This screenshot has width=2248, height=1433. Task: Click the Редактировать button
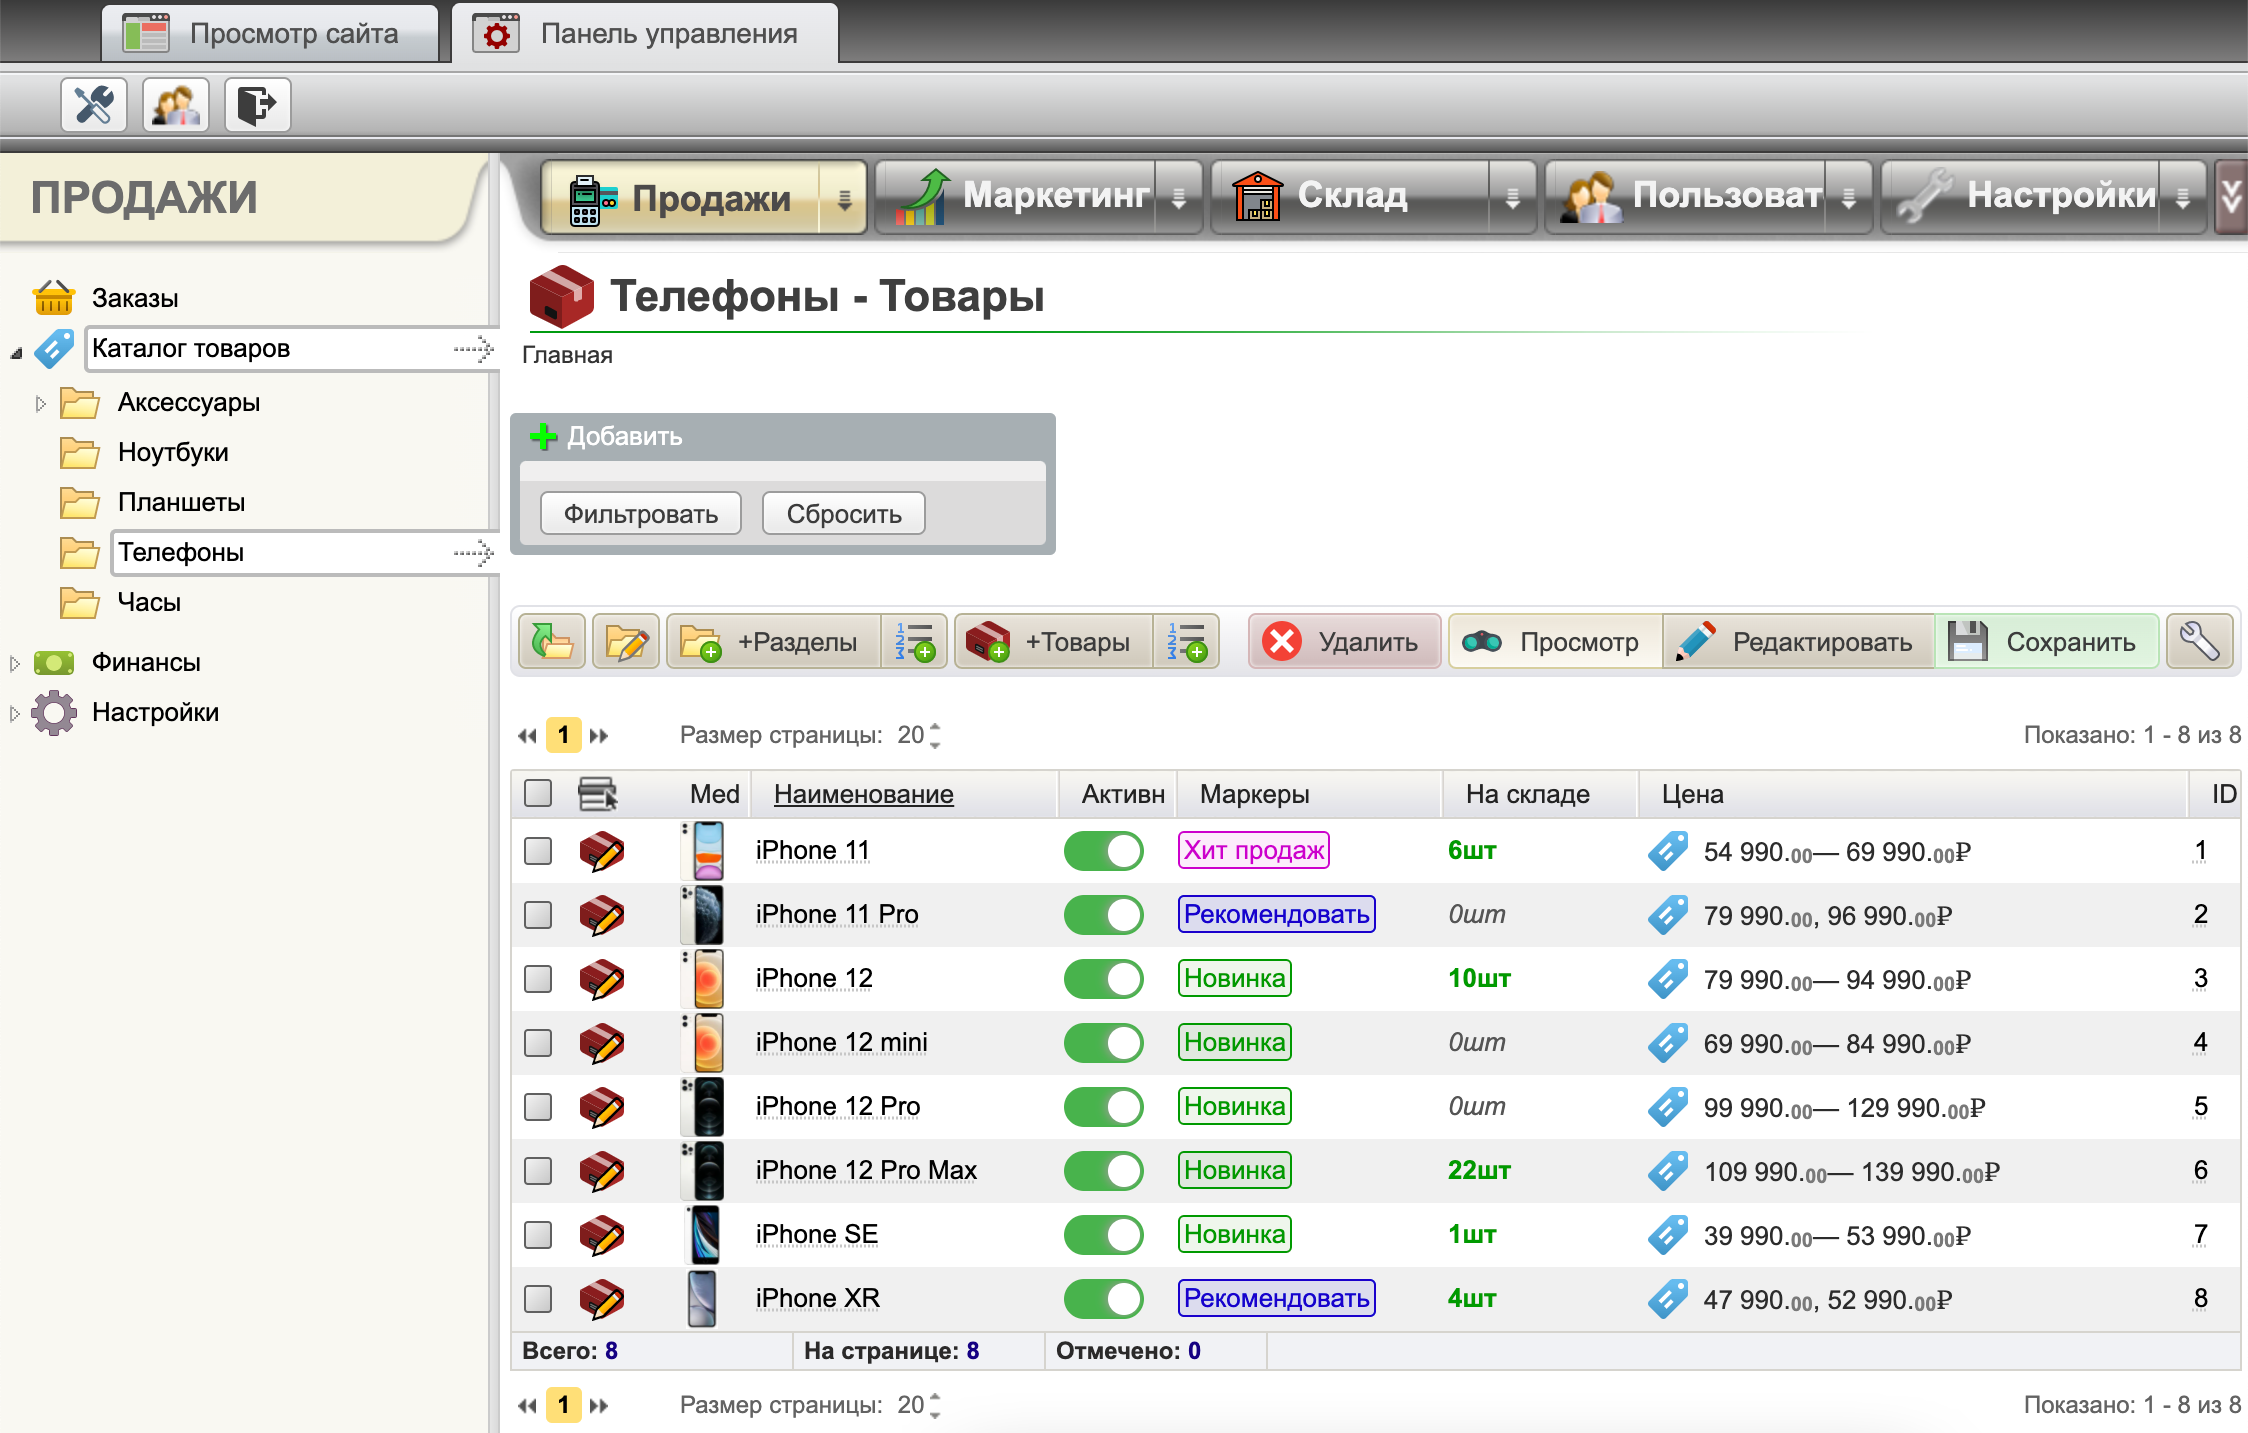click(1798, 641)
